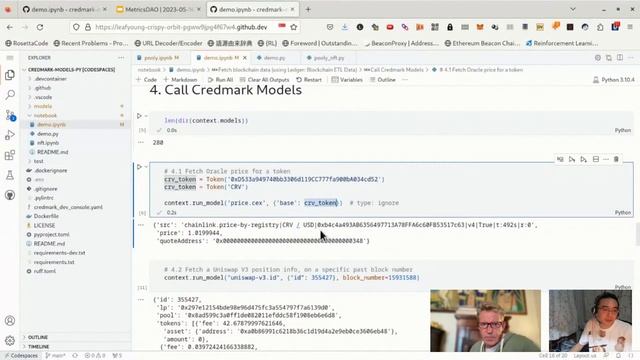Expand the TIMELINE section

click(37, 347)
